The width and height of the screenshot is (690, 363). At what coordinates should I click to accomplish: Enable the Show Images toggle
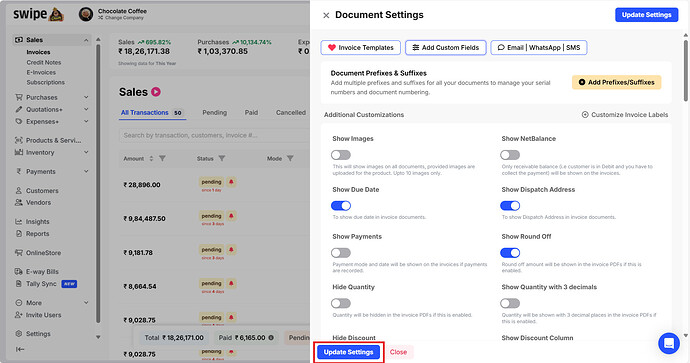341,155
